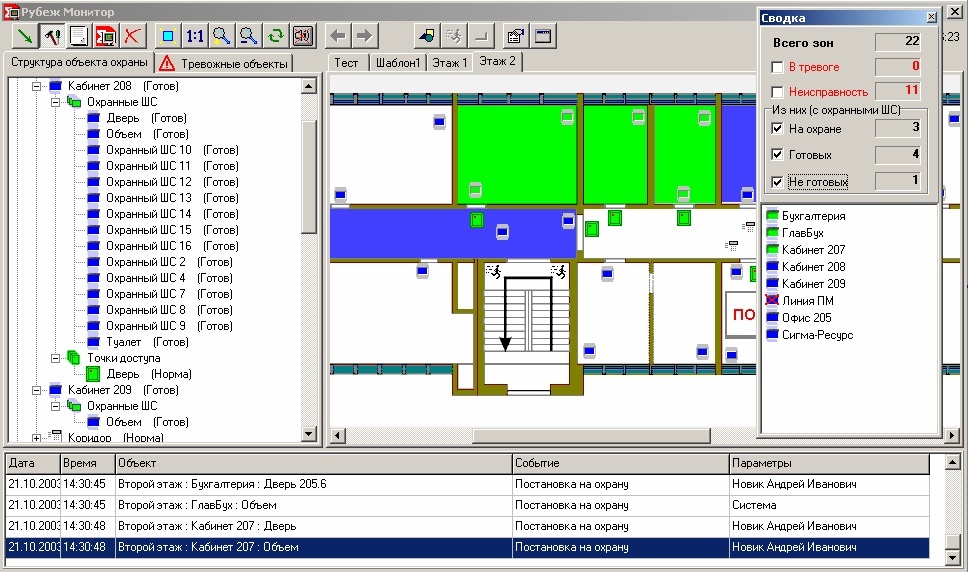Toggle the muted speaker sound icon
Viewport: 968px width, 572px height.
(302, 36)
